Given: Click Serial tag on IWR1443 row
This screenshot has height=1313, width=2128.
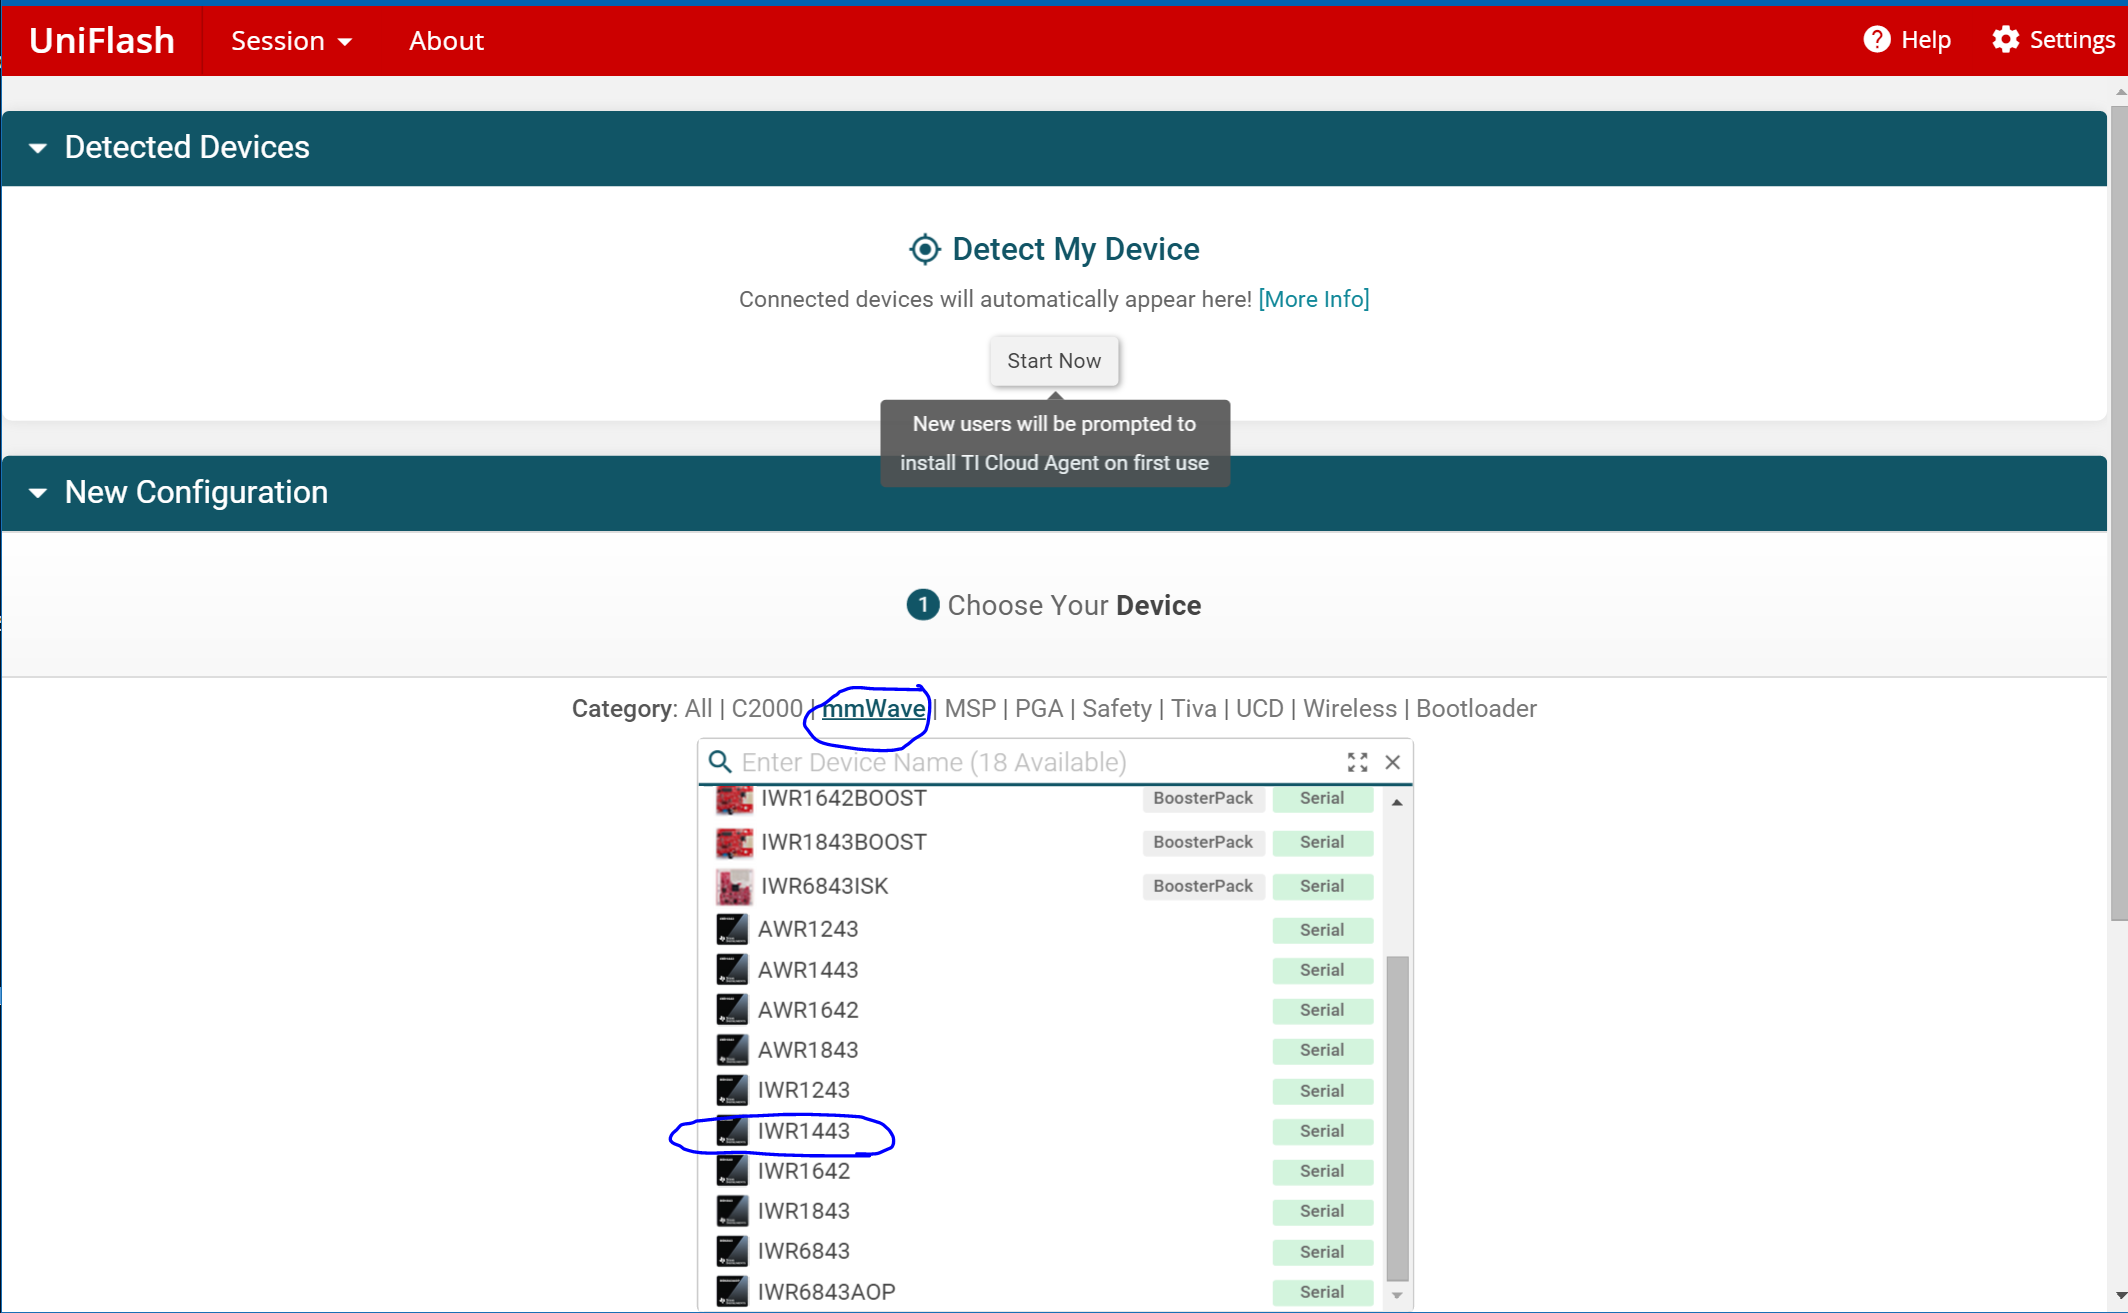Looking at the screenshot, I should point(1322,1131).
